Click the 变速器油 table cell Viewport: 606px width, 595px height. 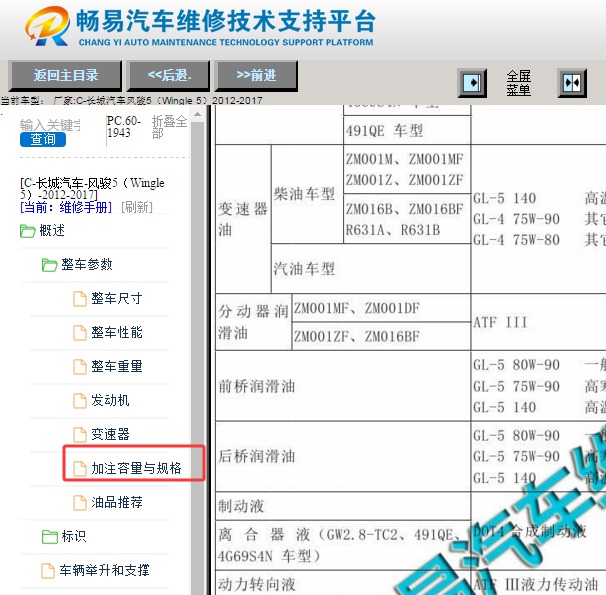243,219
